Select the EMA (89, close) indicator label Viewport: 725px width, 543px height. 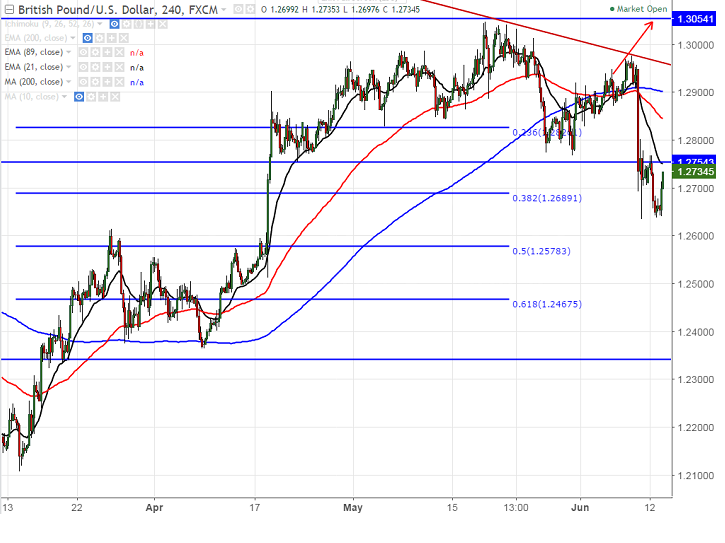click(x=34, y=52)
